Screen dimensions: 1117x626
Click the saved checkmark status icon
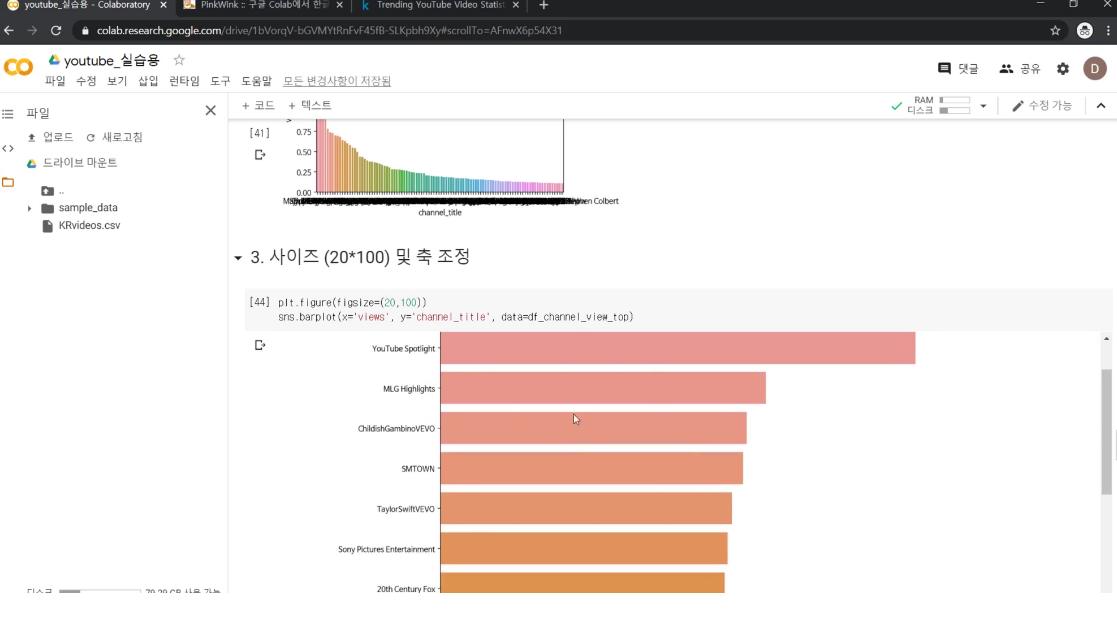pos(896,106)
